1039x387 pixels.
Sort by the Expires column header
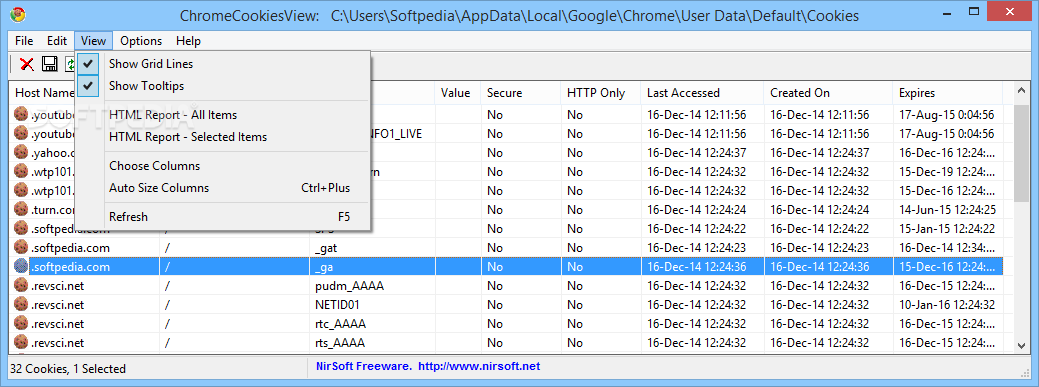click(x=948, y=93)
